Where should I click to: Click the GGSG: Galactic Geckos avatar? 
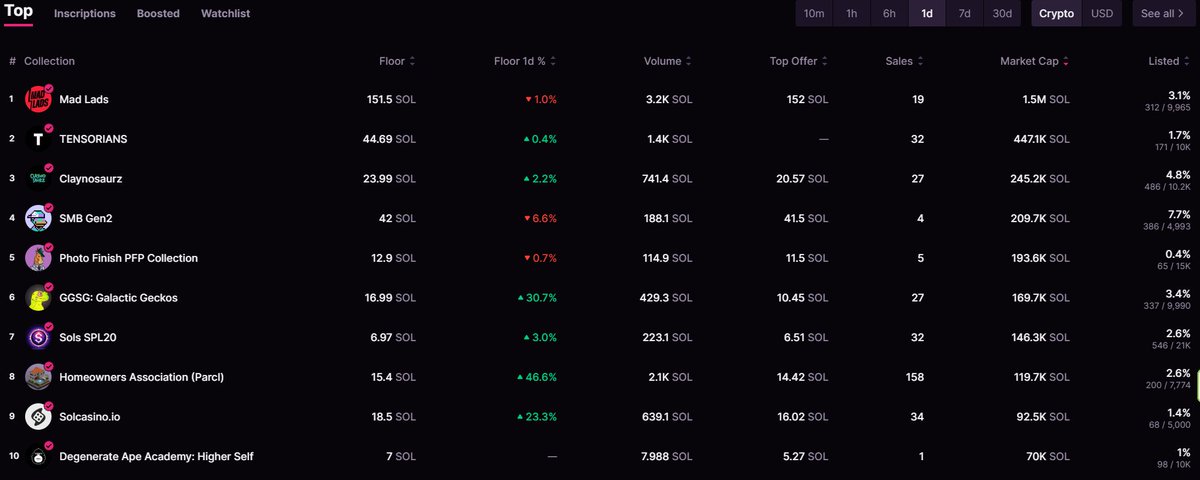(38, 298)
